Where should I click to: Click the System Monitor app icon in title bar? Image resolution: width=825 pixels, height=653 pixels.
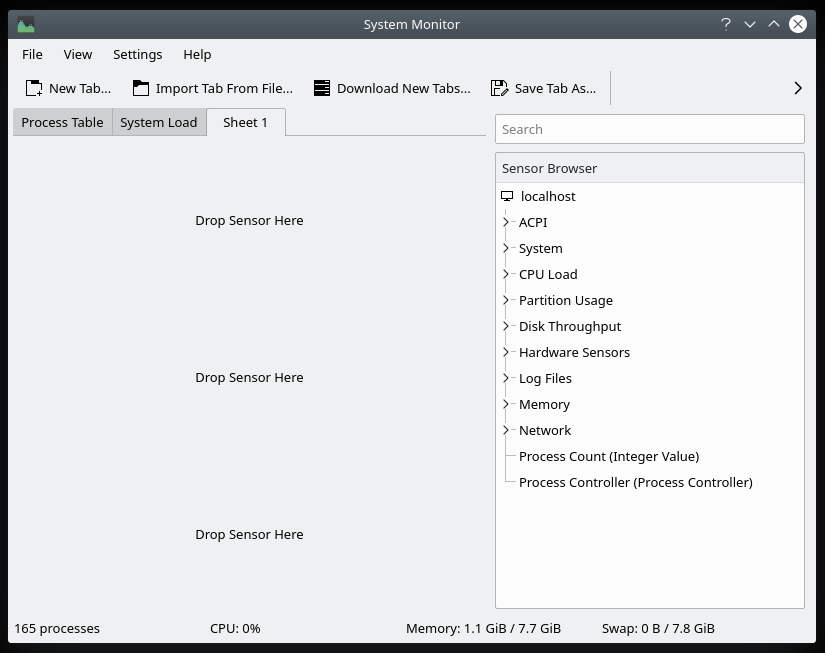[26, 24]
